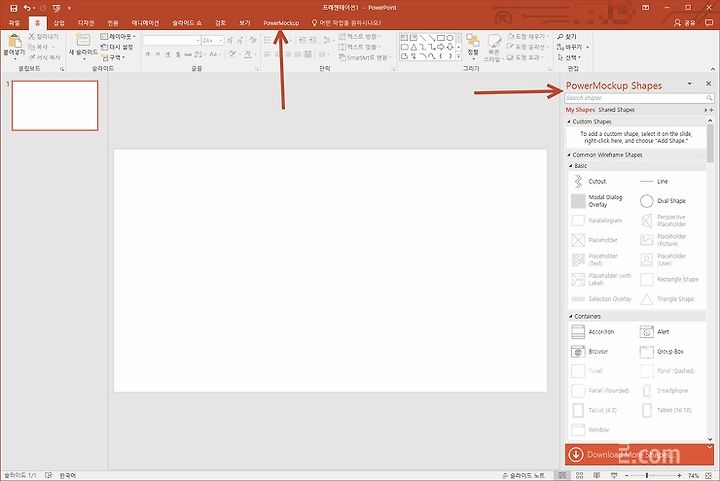Click the Tell Me search box
720x481 pixels.
pyautogui.click(x=347, y=22)
